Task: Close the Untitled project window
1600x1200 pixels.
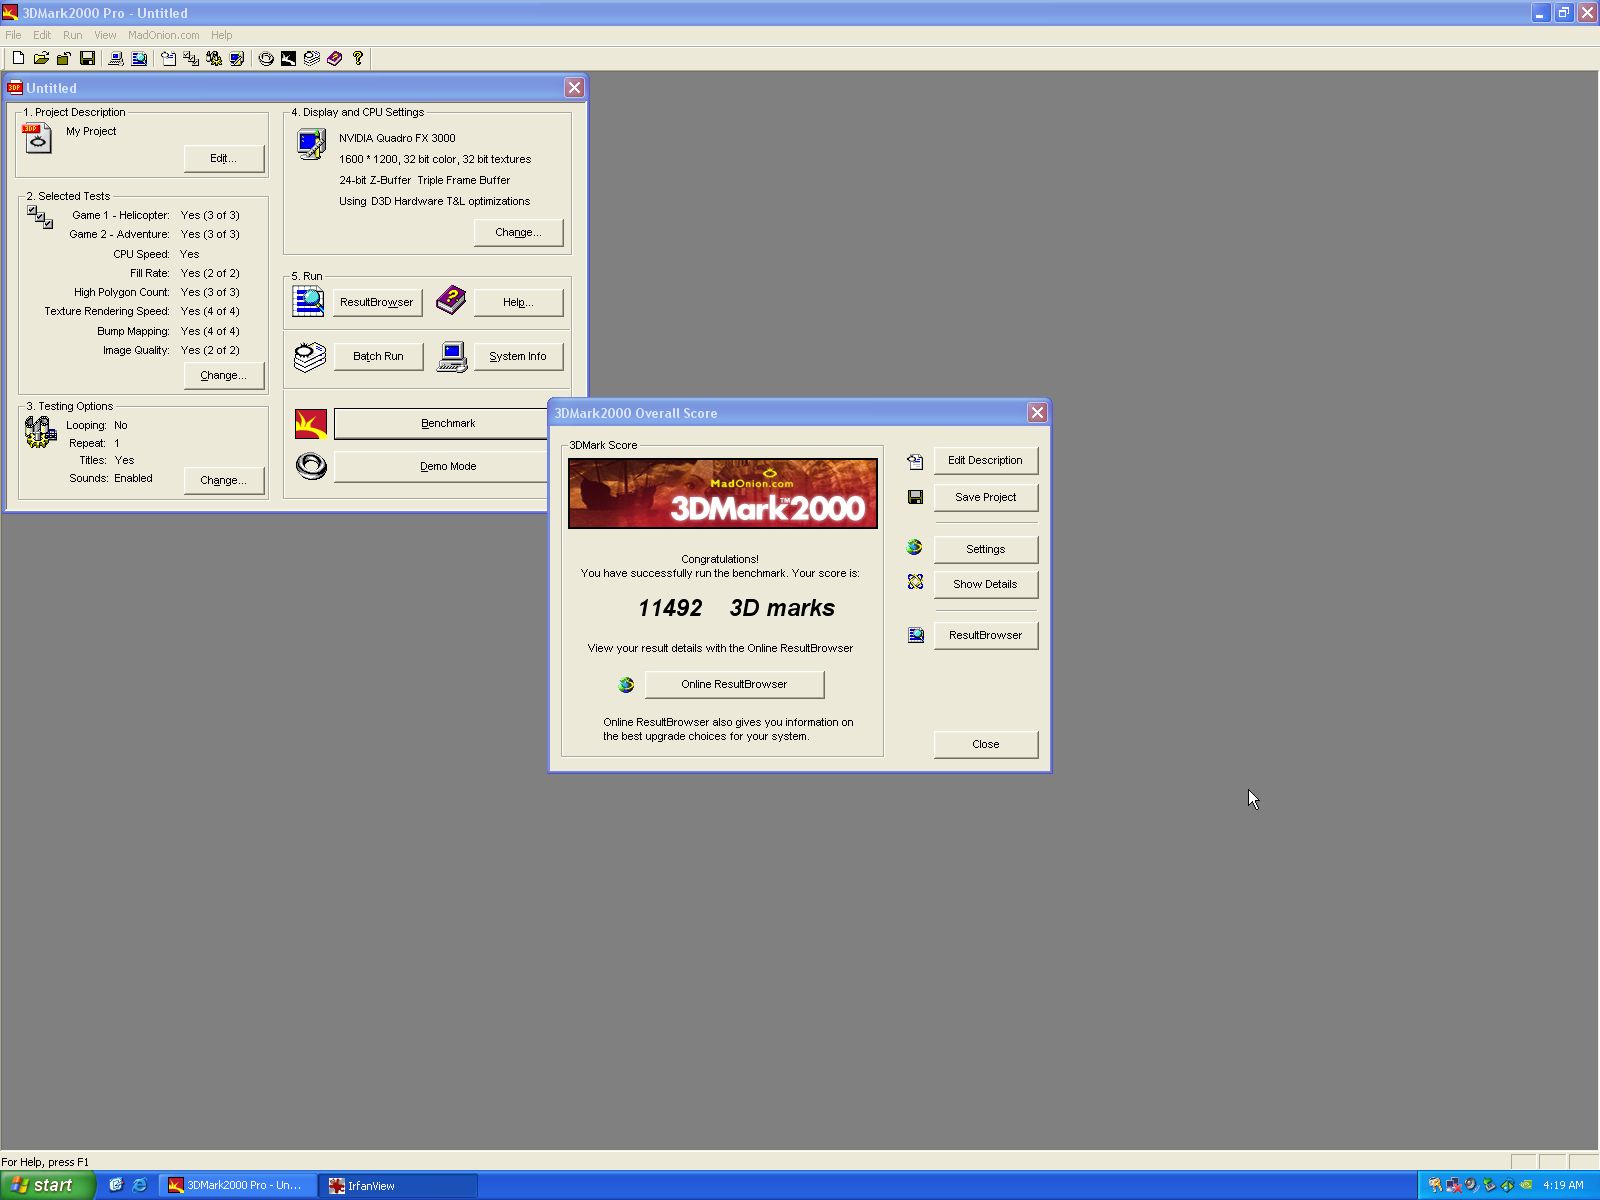Action: pos(574,88)
